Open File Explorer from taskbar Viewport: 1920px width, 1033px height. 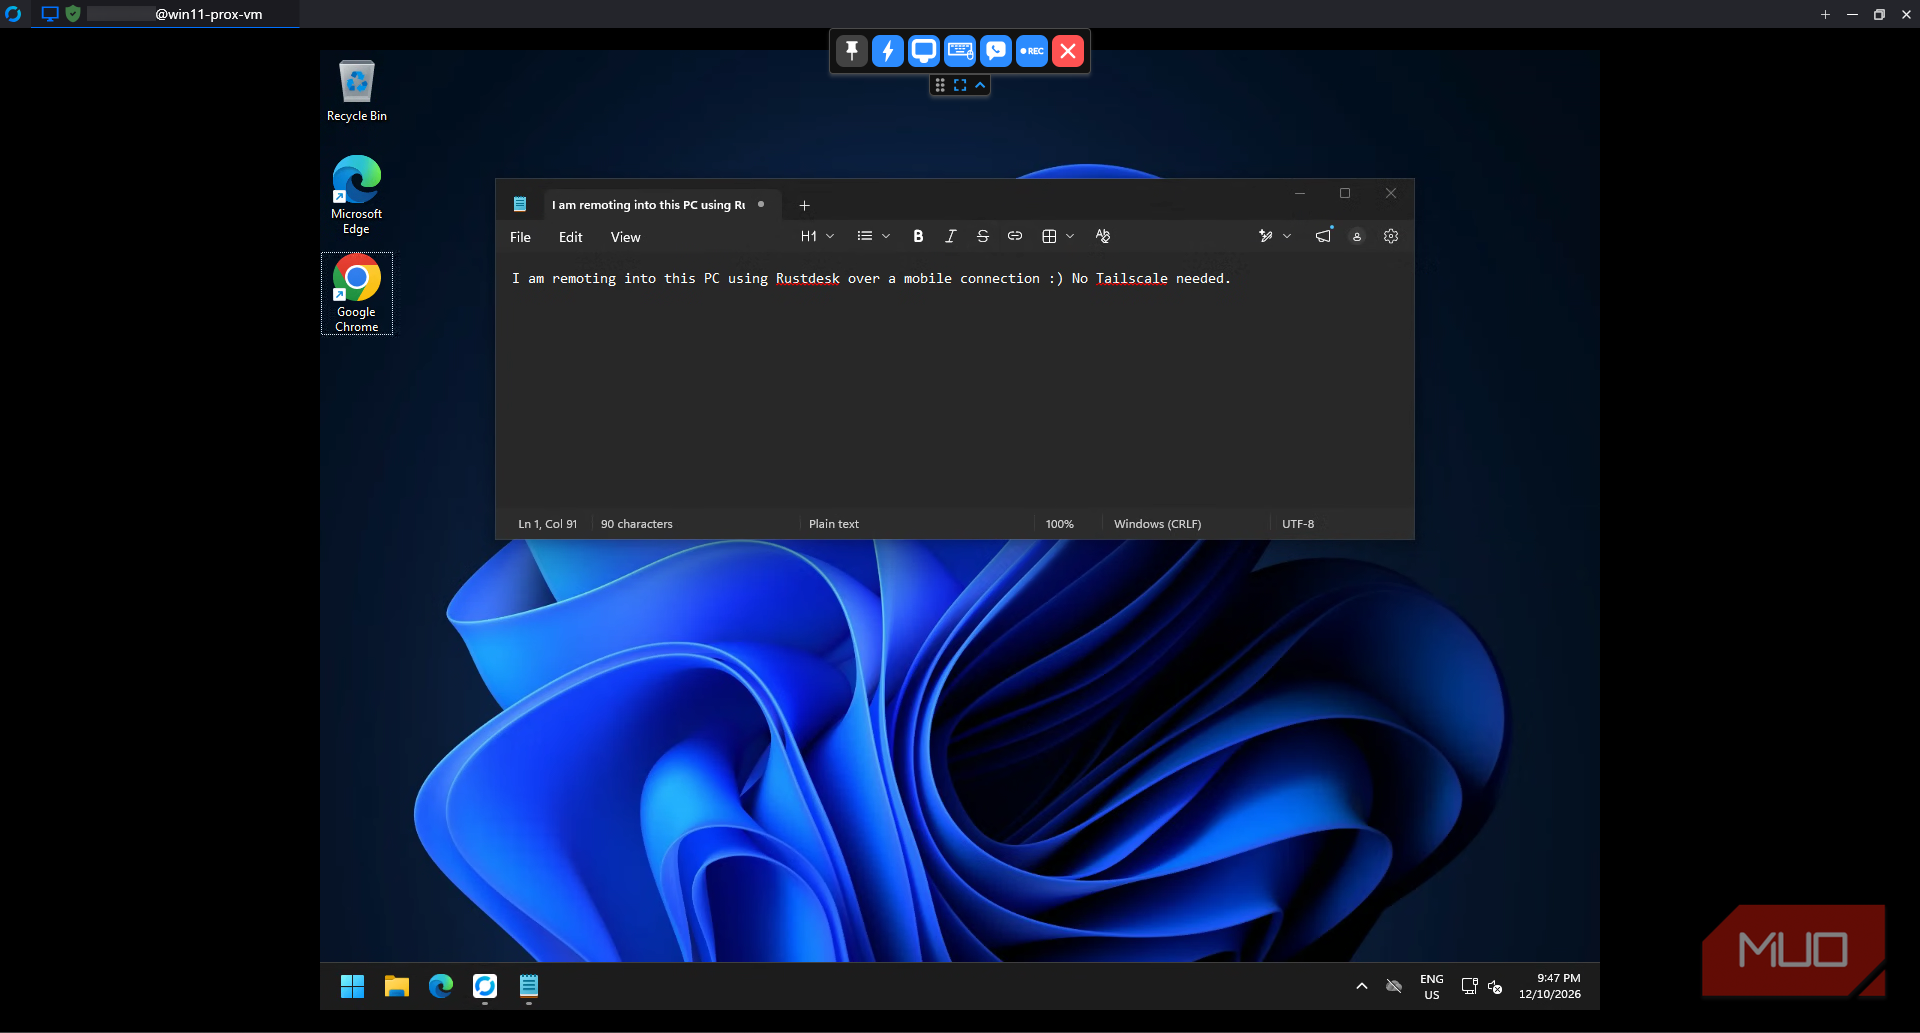pos(397,987)
